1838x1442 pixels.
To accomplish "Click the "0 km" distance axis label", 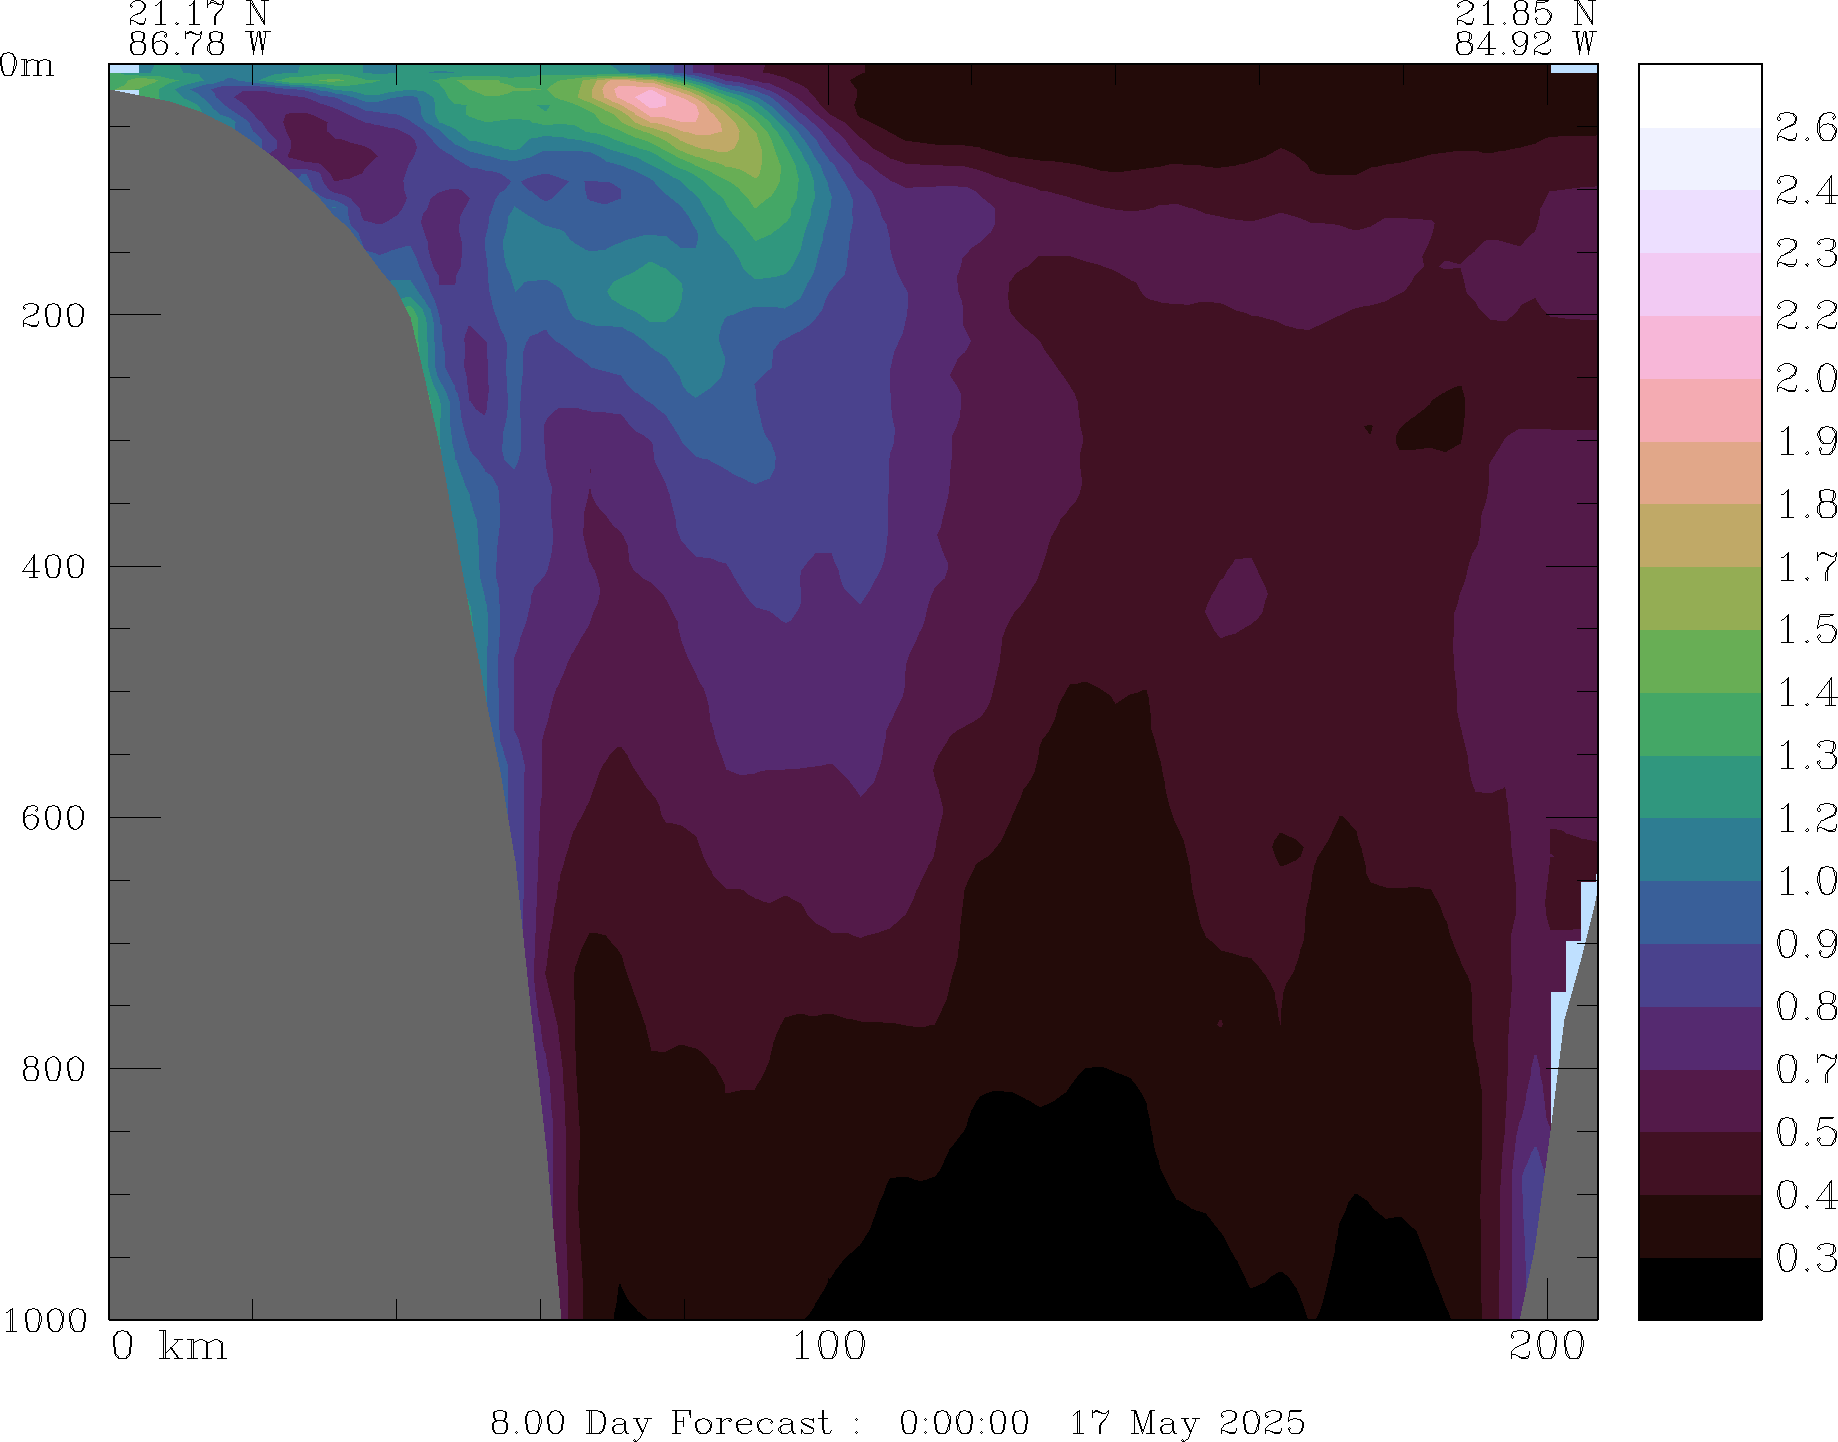I will click(169, 1346).
